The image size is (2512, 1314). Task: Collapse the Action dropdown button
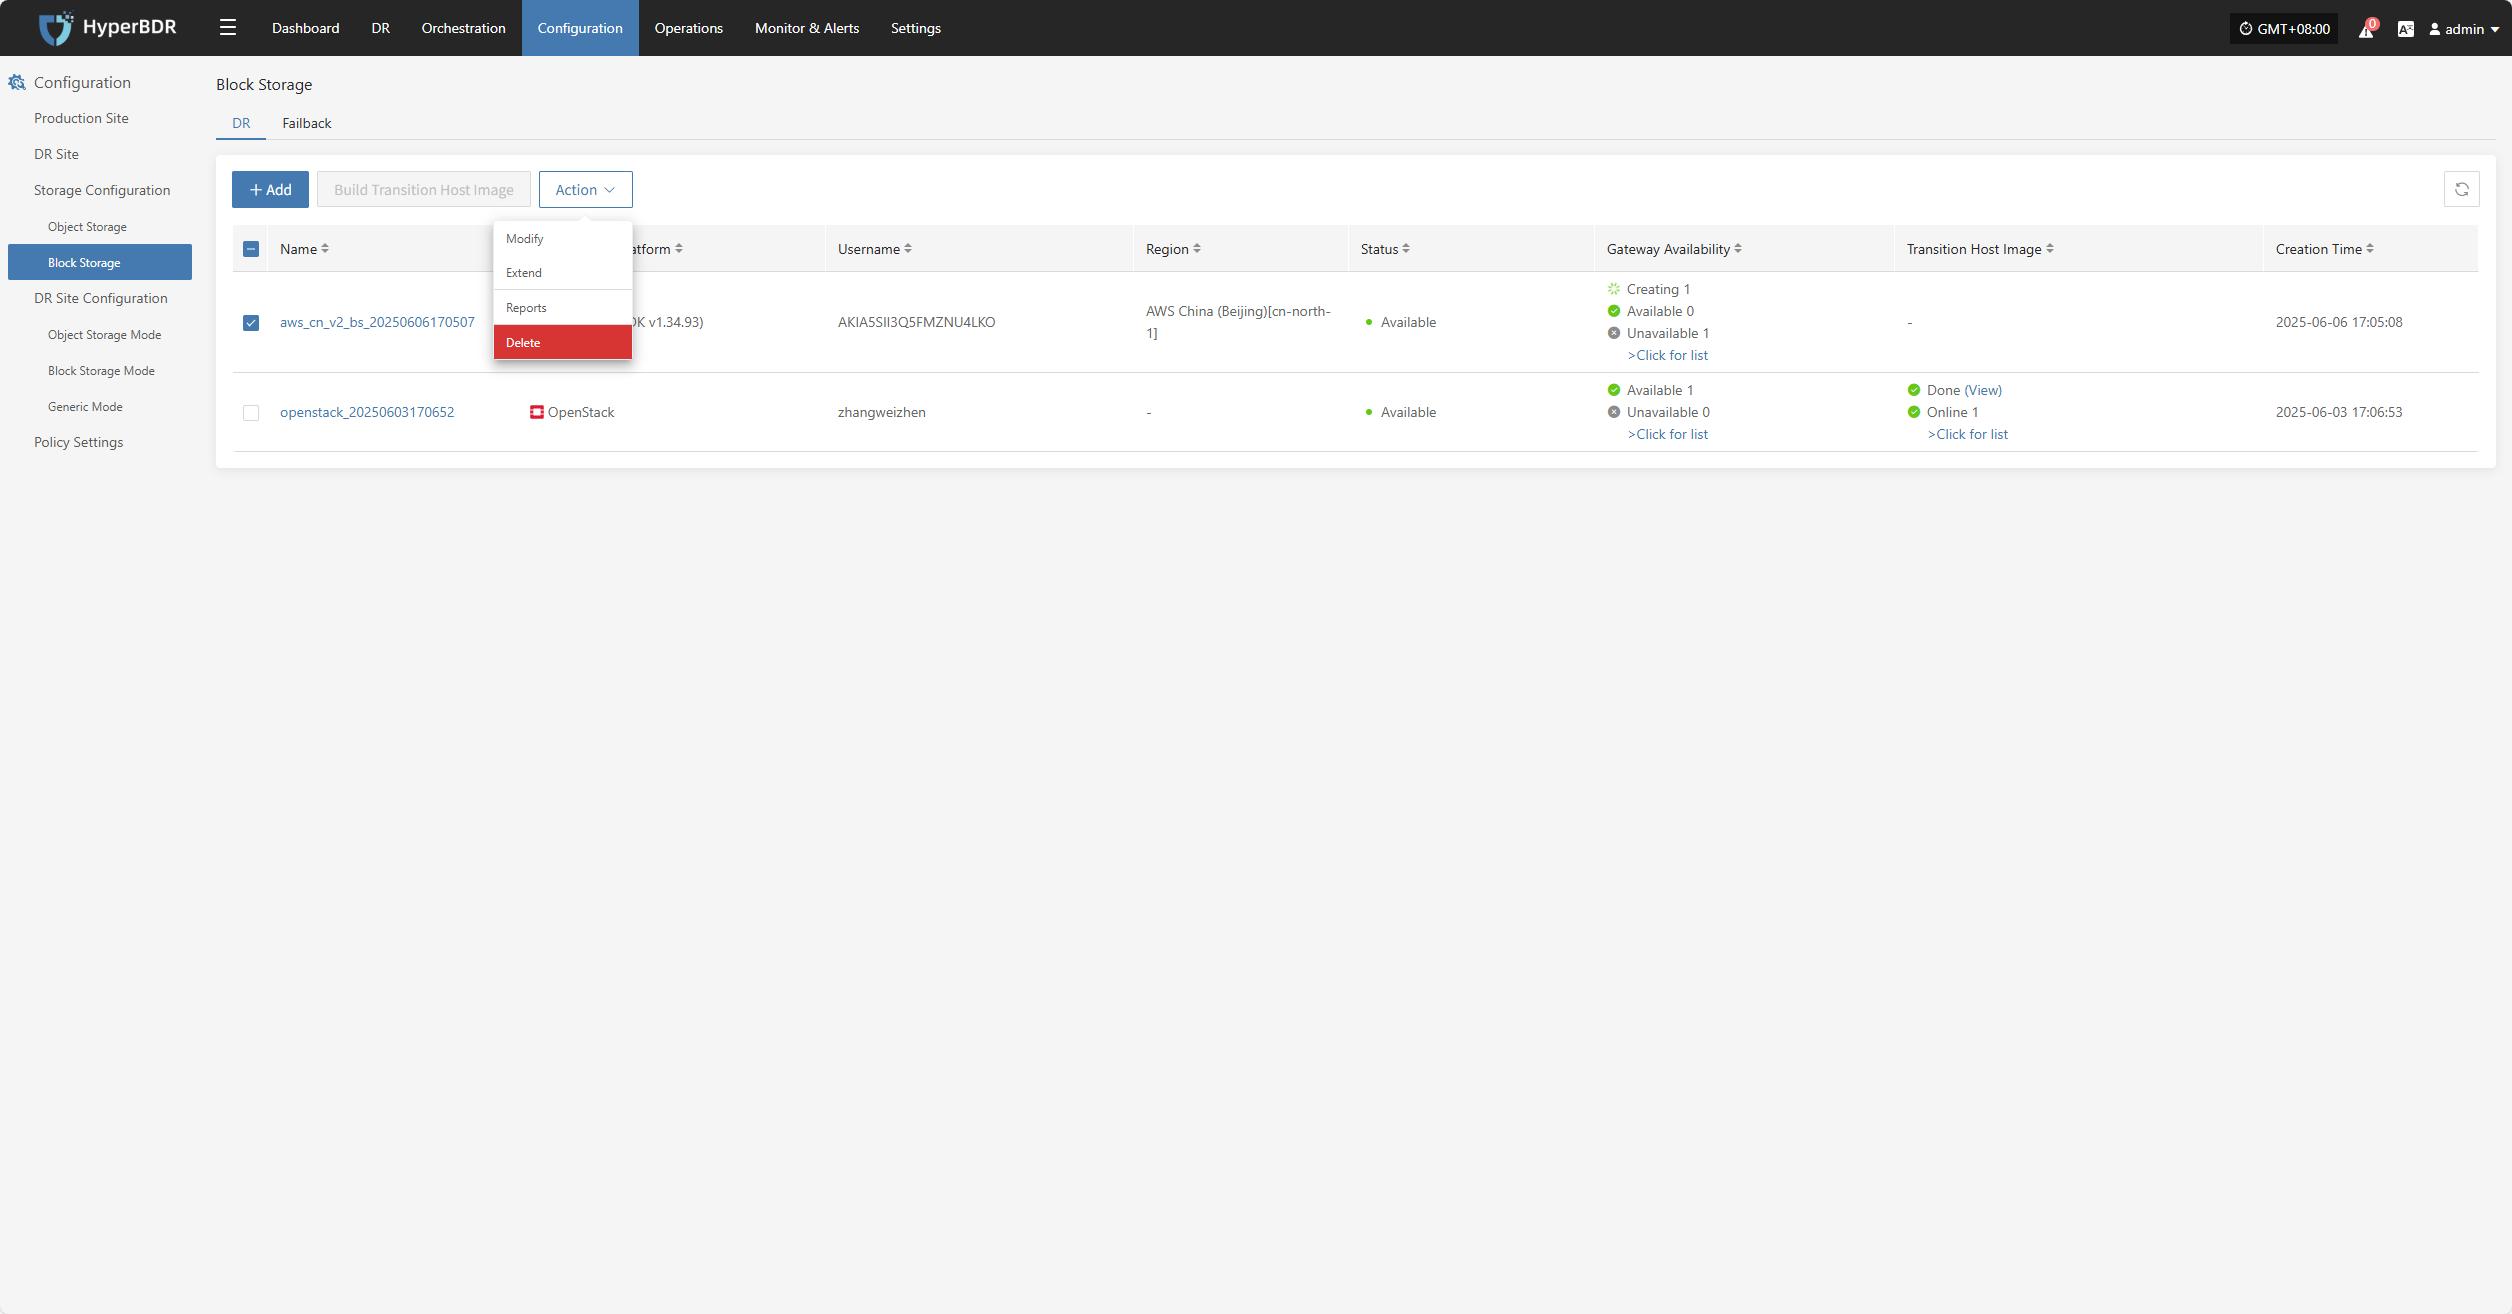tap(585, 190)
